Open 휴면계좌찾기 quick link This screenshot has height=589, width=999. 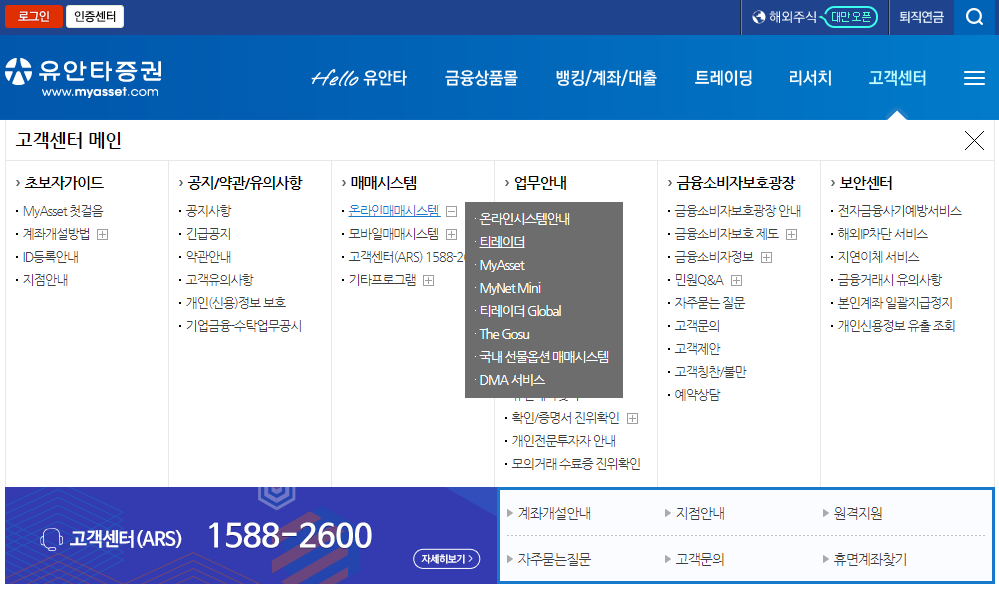tap(870, 559)
